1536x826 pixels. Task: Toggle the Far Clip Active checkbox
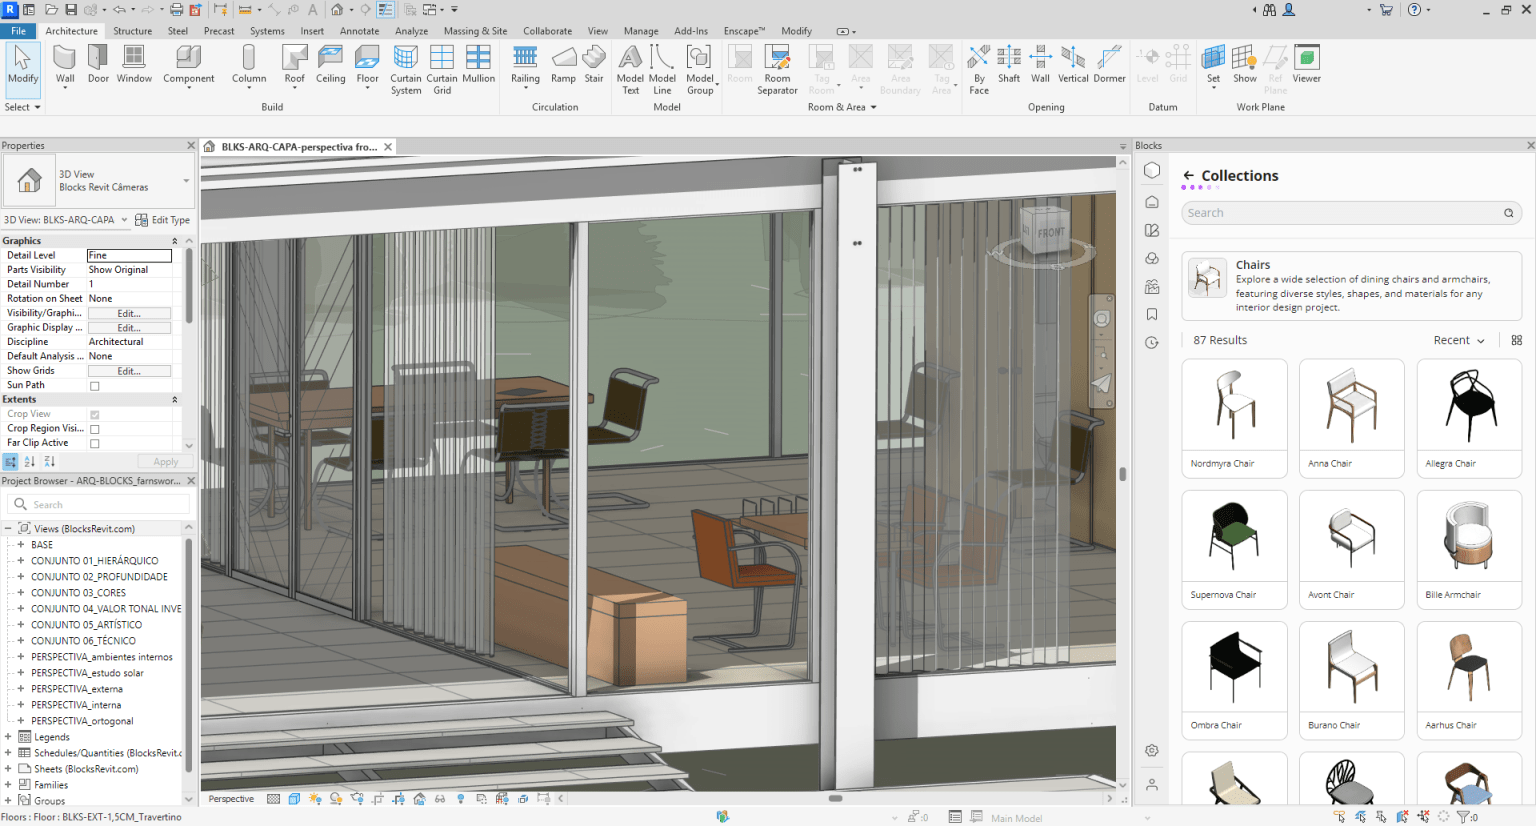95,443
